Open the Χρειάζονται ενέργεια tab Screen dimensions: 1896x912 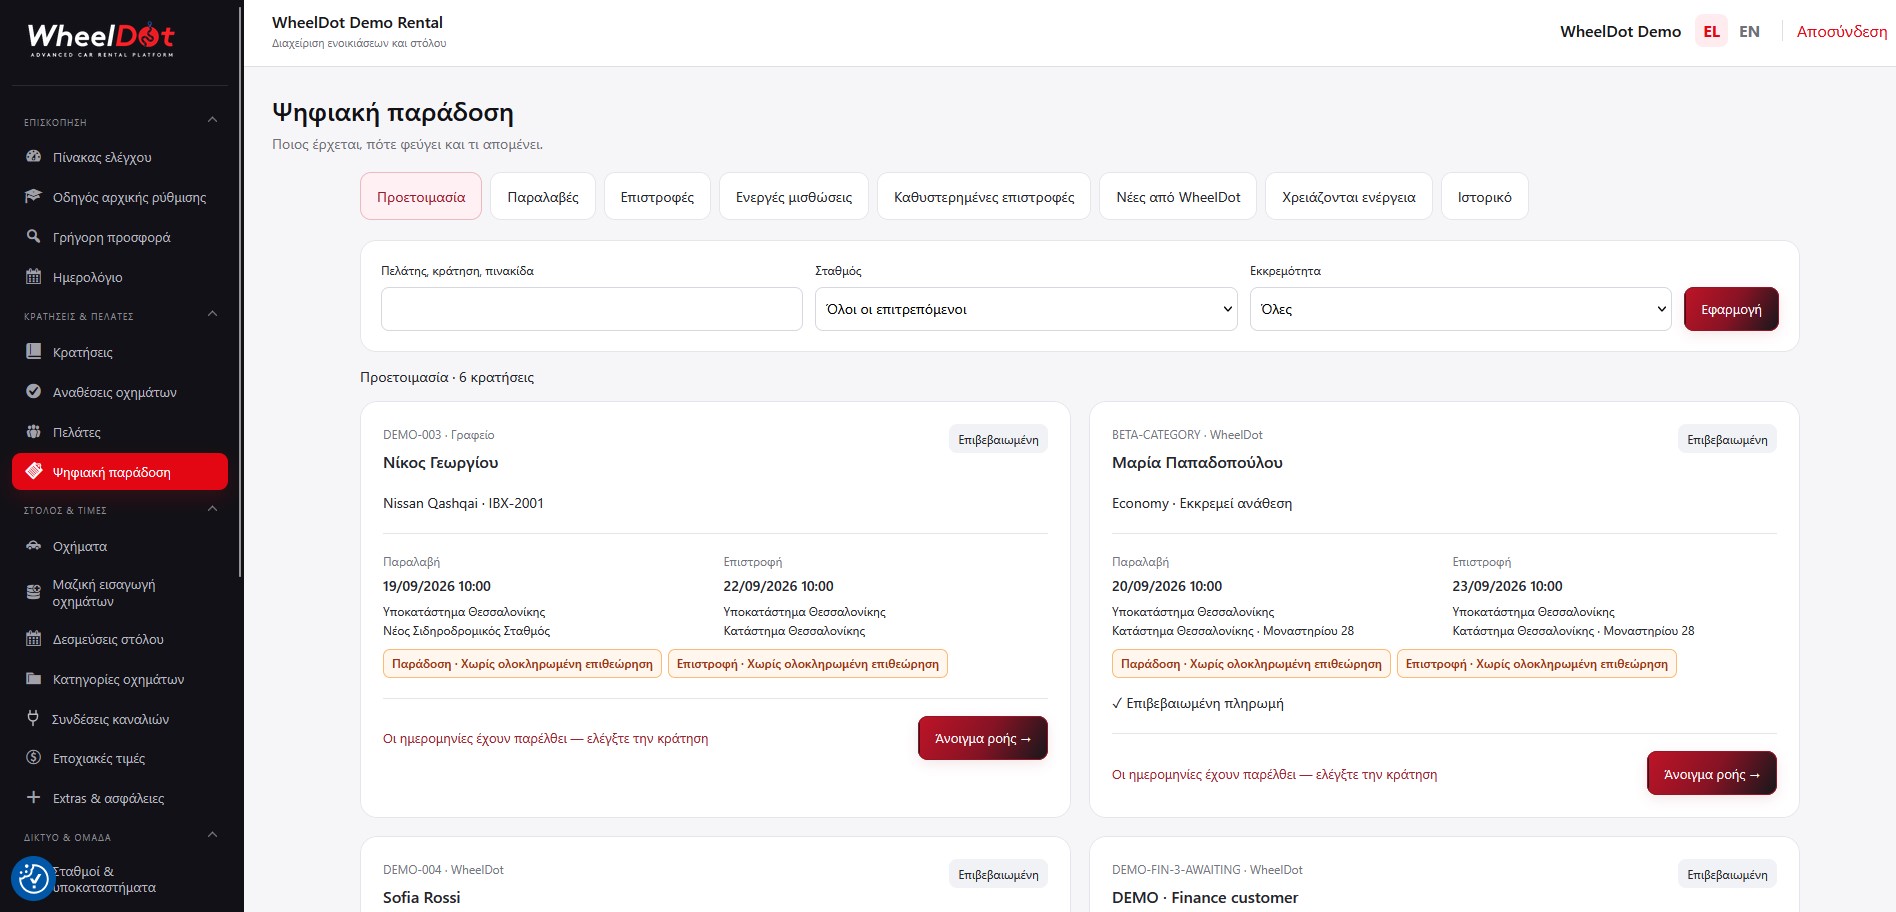coord(1349,197)
